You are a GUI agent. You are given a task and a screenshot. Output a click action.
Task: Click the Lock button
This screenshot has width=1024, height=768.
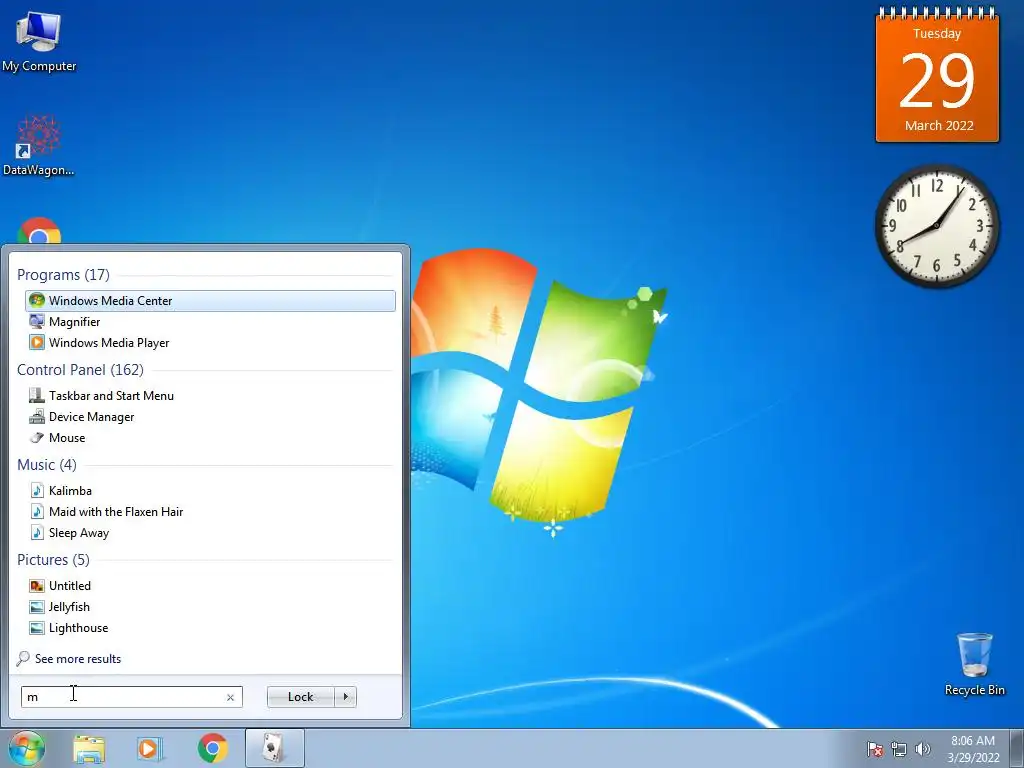point(300,697)
